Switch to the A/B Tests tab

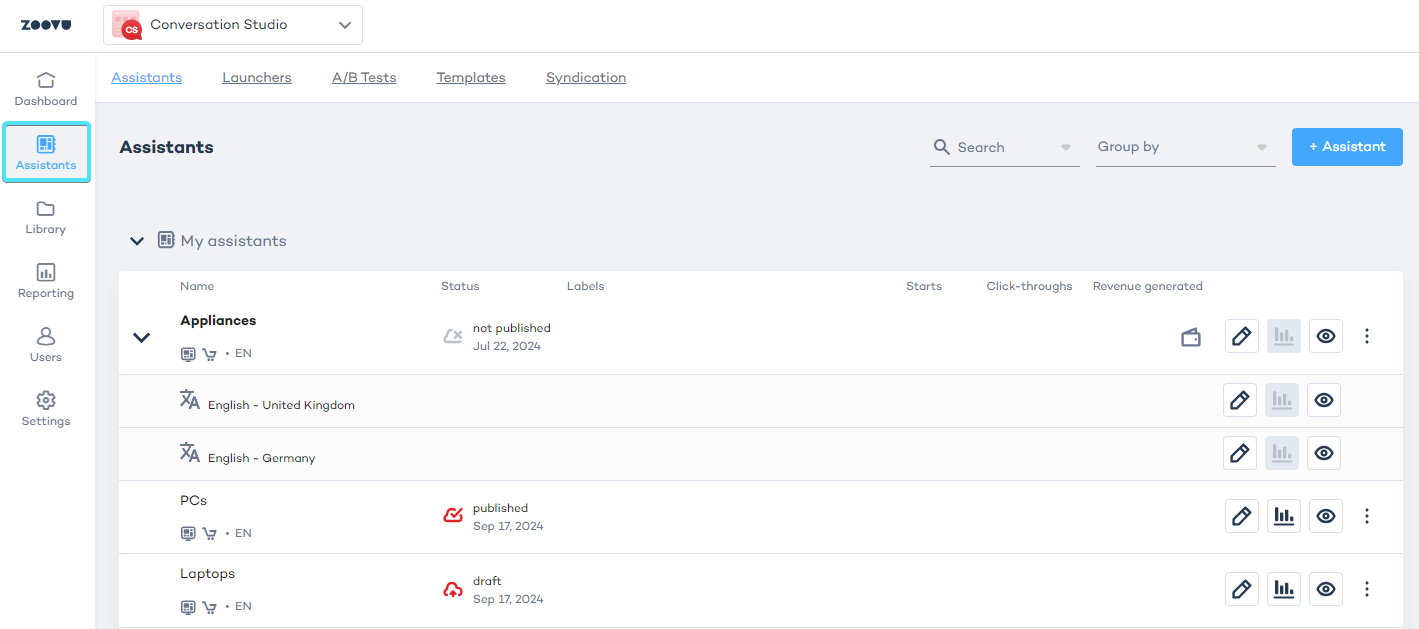click(x=364, y=77)
